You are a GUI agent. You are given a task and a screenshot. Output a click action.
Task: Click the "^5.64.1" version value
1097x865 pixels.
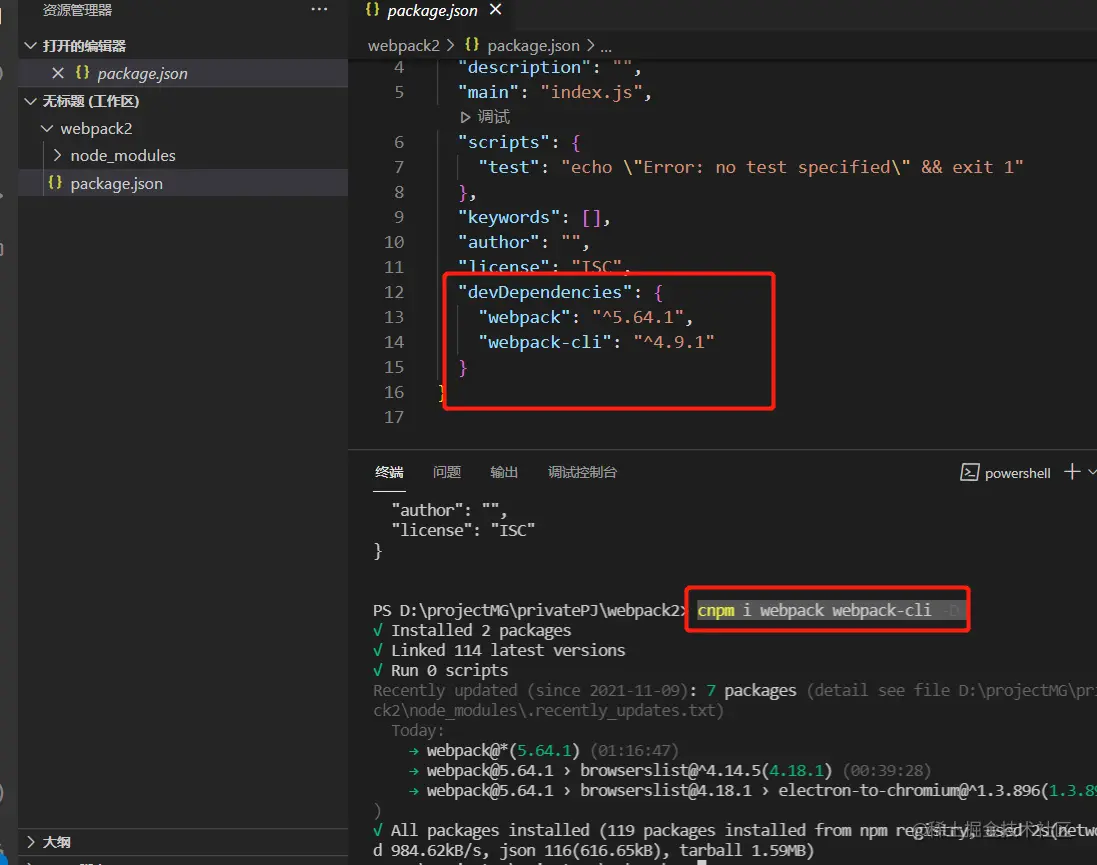coord(637,317)
